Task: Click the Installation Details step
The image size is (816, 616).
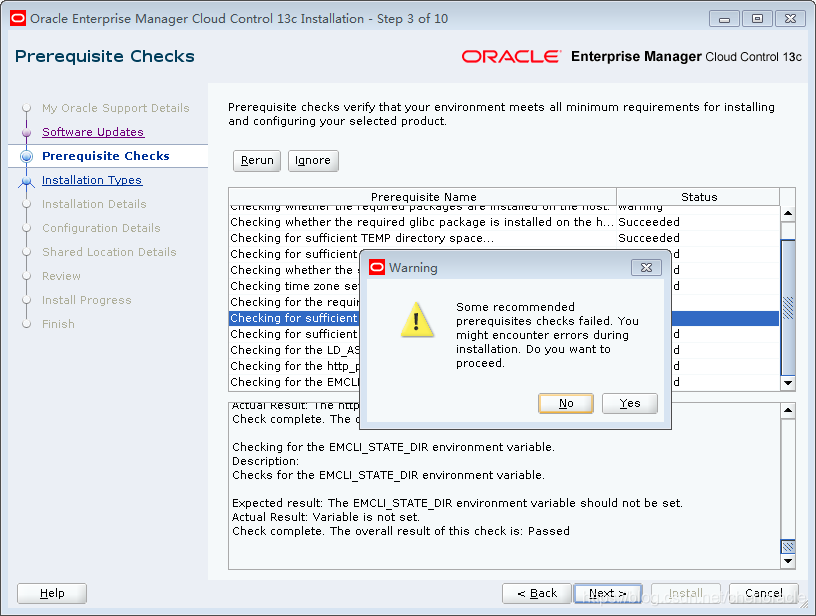Action: point(94,204)
